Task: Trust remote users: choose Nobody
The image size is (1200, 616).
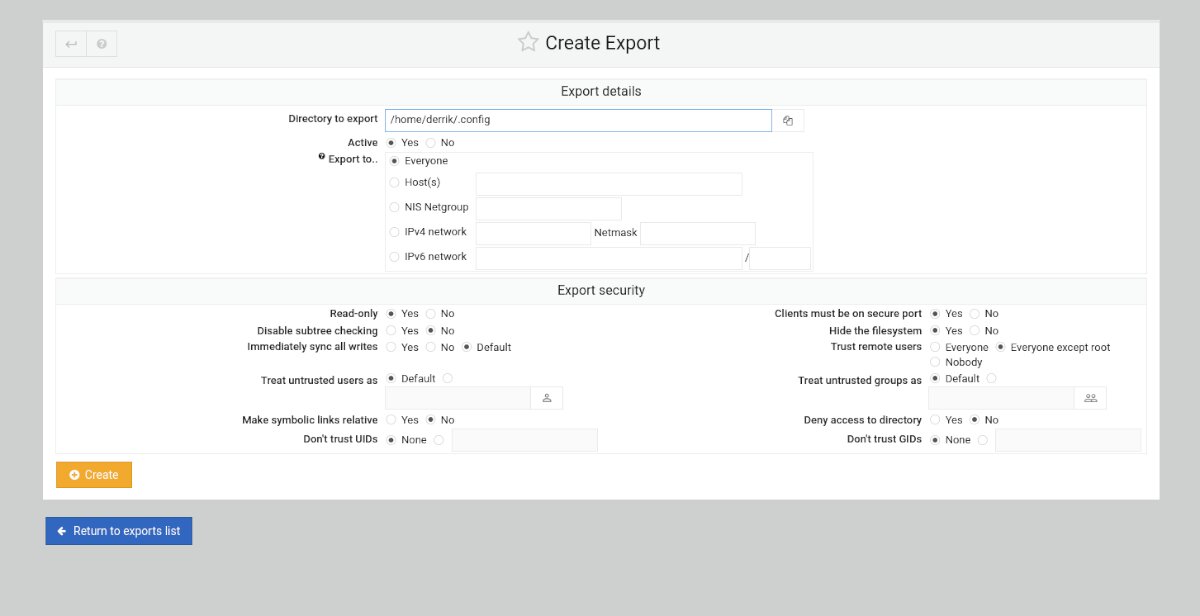Action: tap(935, 362)
